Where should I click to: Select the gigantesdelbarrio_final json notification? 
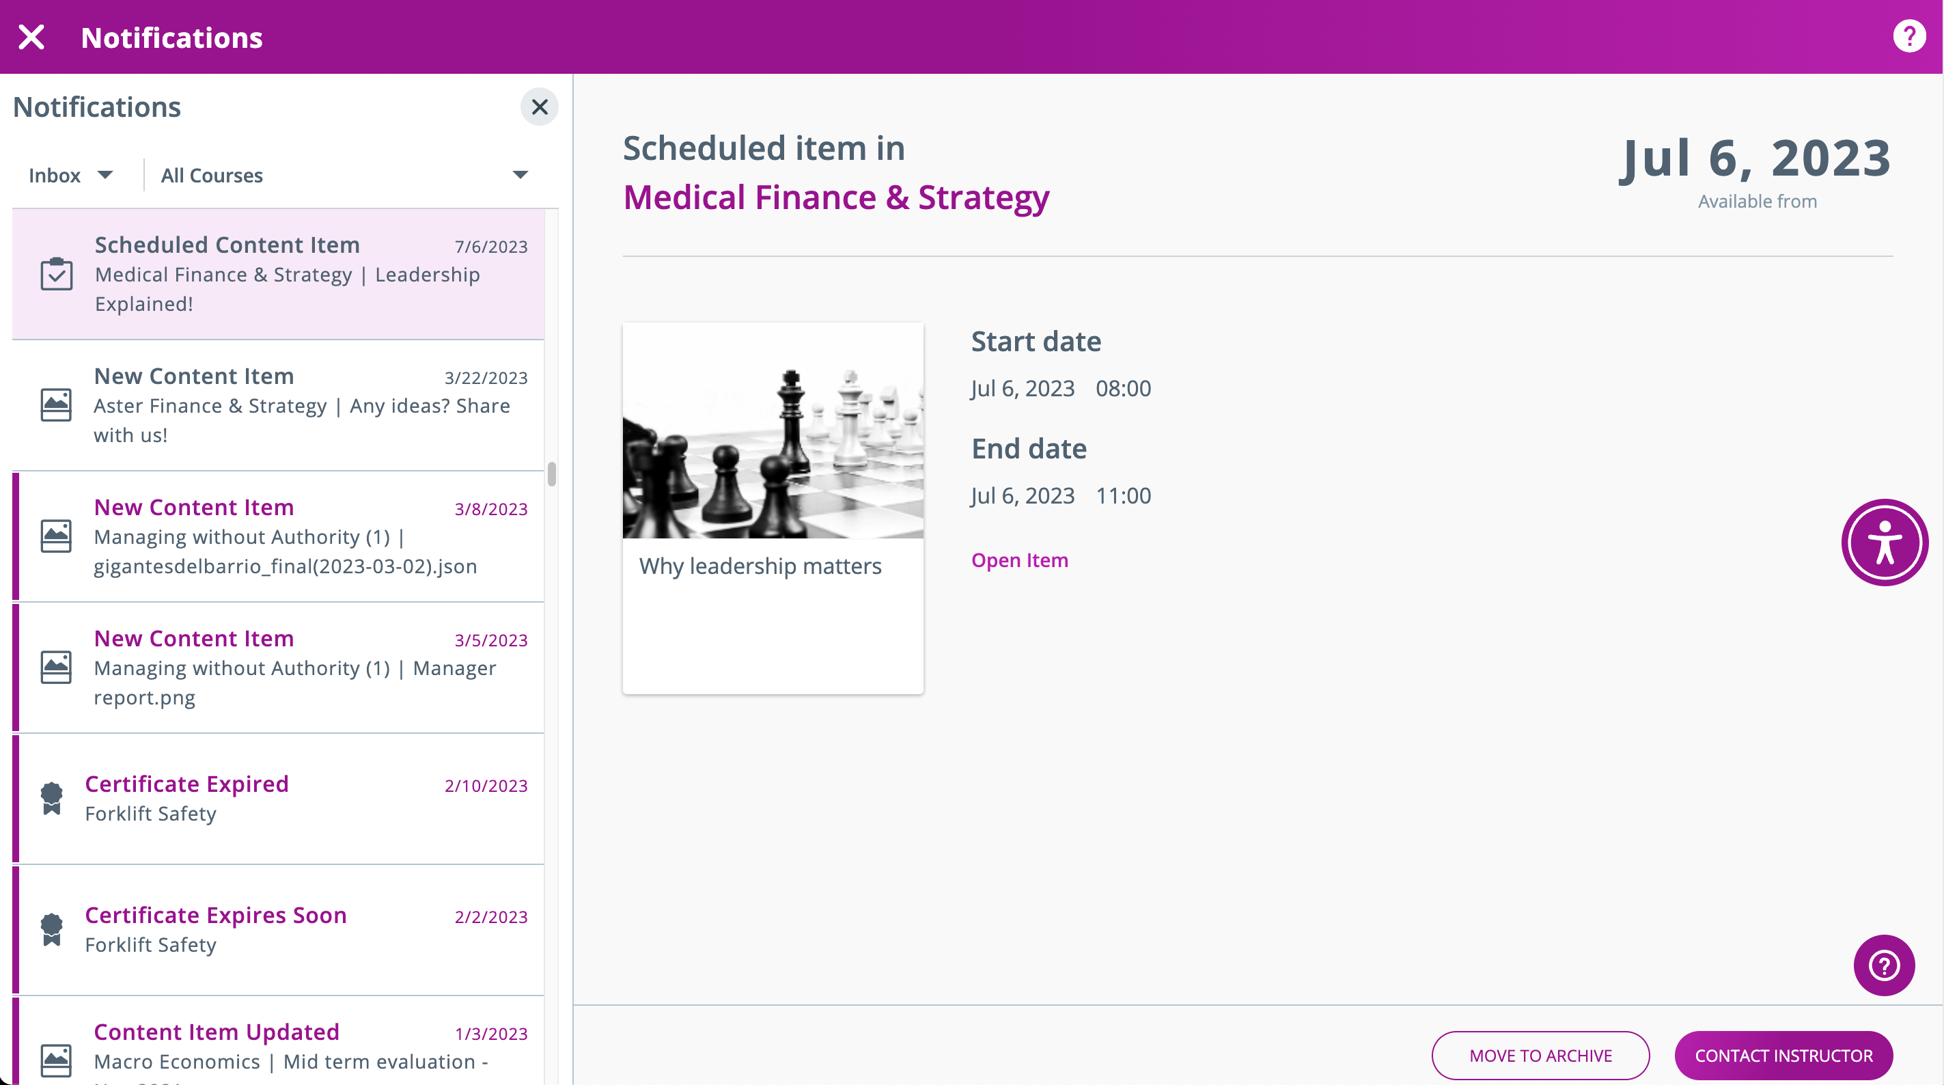[x=285, y=537]
